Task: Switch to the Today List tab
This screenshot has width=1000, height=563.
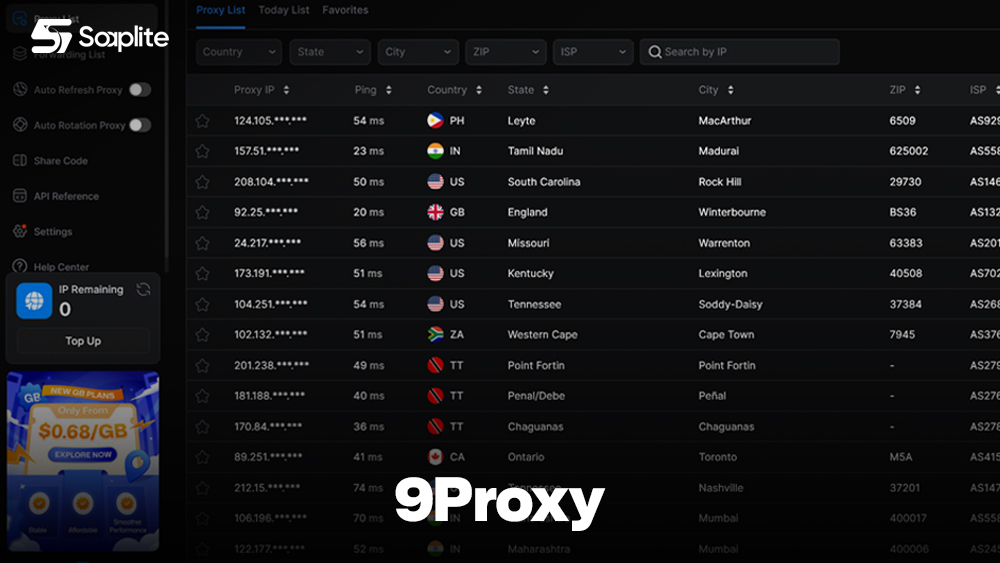Action: (284, 10)
